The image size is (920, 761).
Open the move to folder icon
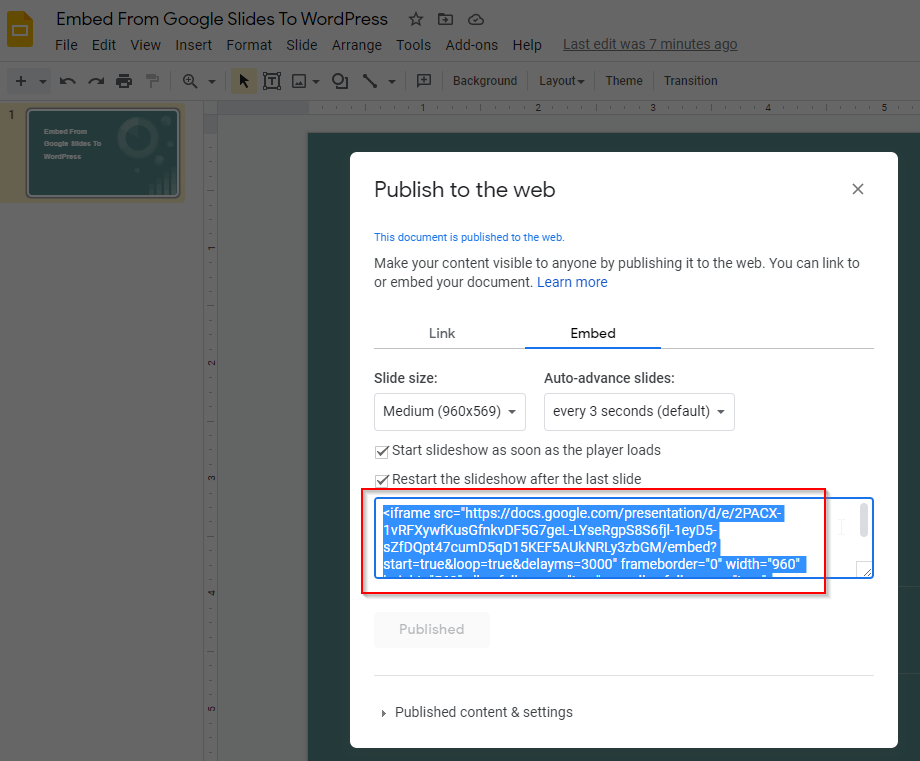click(x=445, y=19)
